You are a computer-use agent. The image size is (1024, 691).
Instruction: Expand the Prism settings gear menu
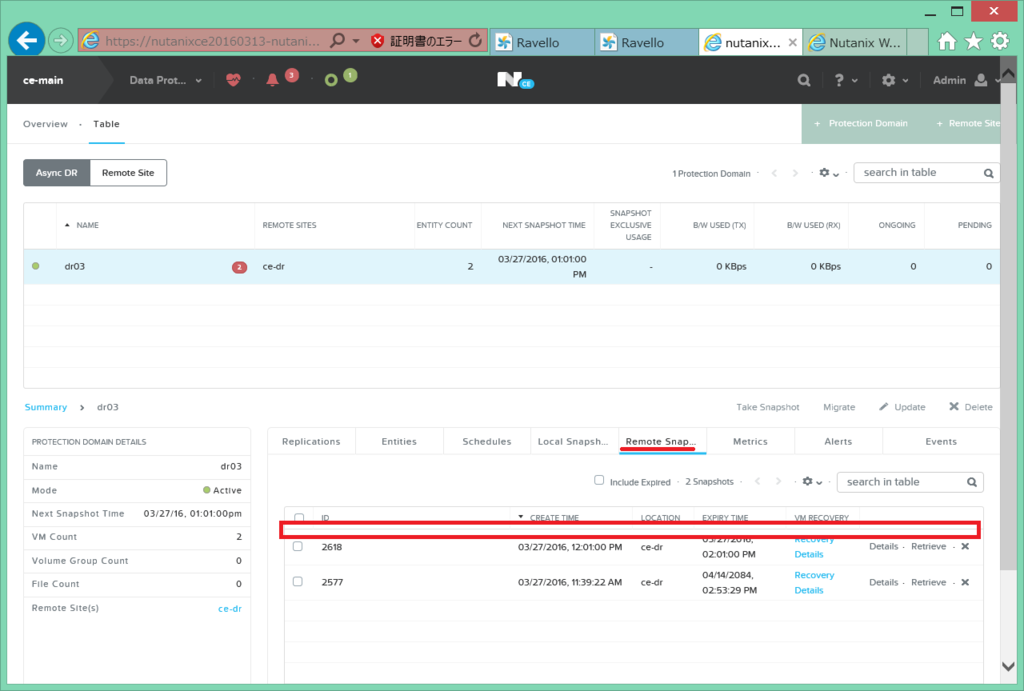click(895, 80)
